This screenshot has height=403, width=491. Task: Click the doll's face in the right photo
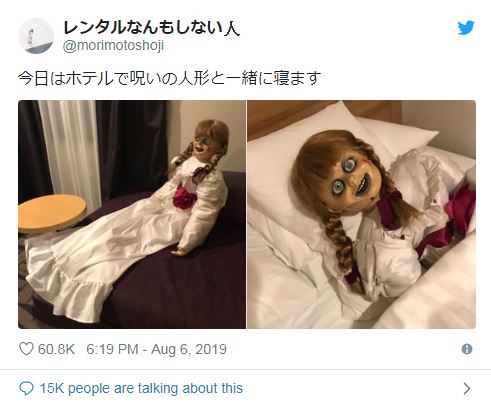coord(347,180)
